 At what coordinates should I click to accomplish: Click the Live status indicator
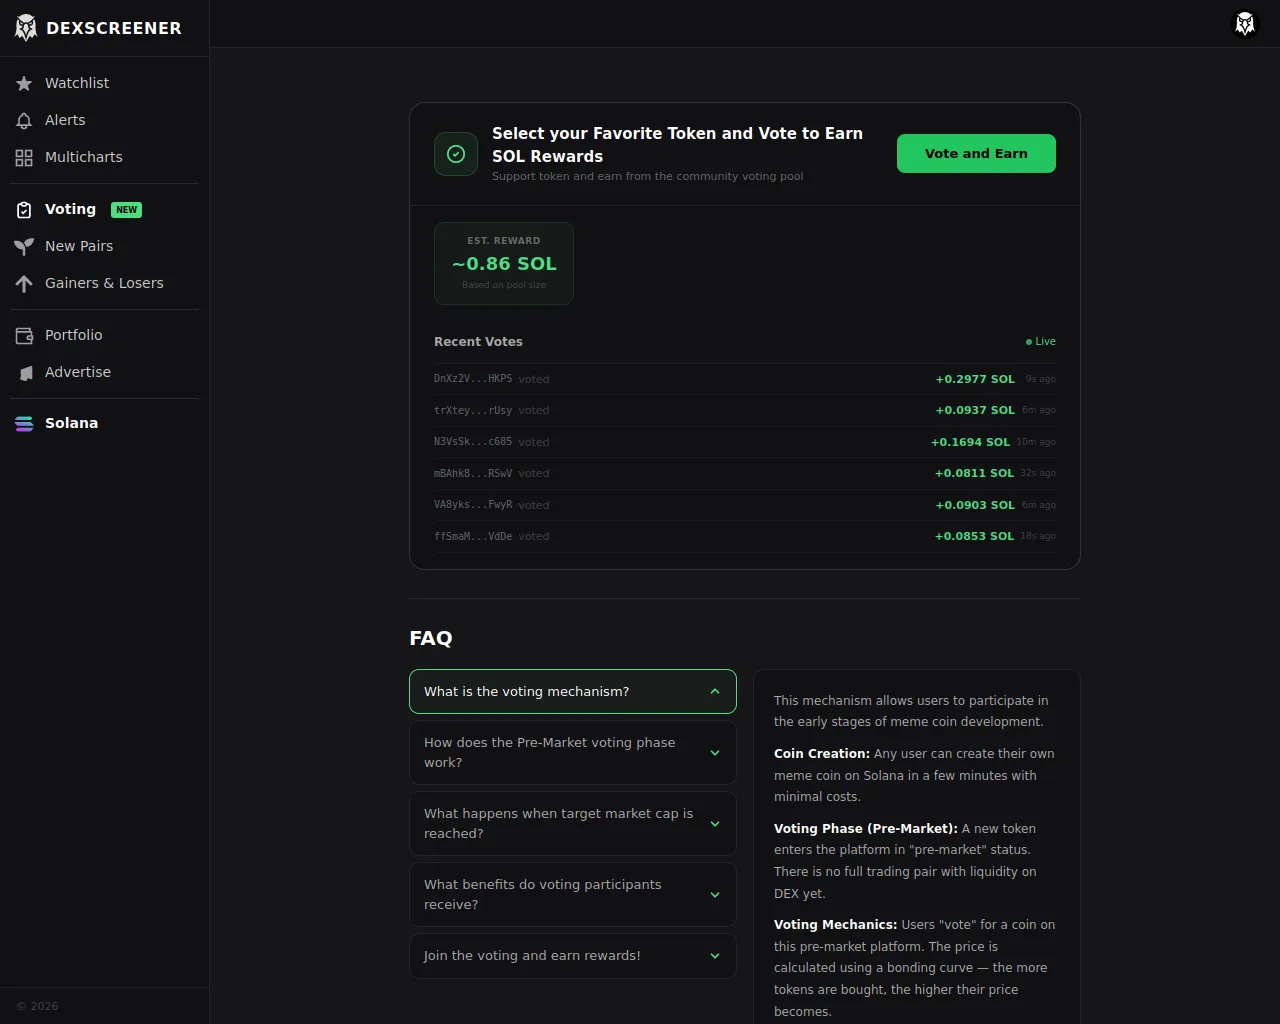1041,341
